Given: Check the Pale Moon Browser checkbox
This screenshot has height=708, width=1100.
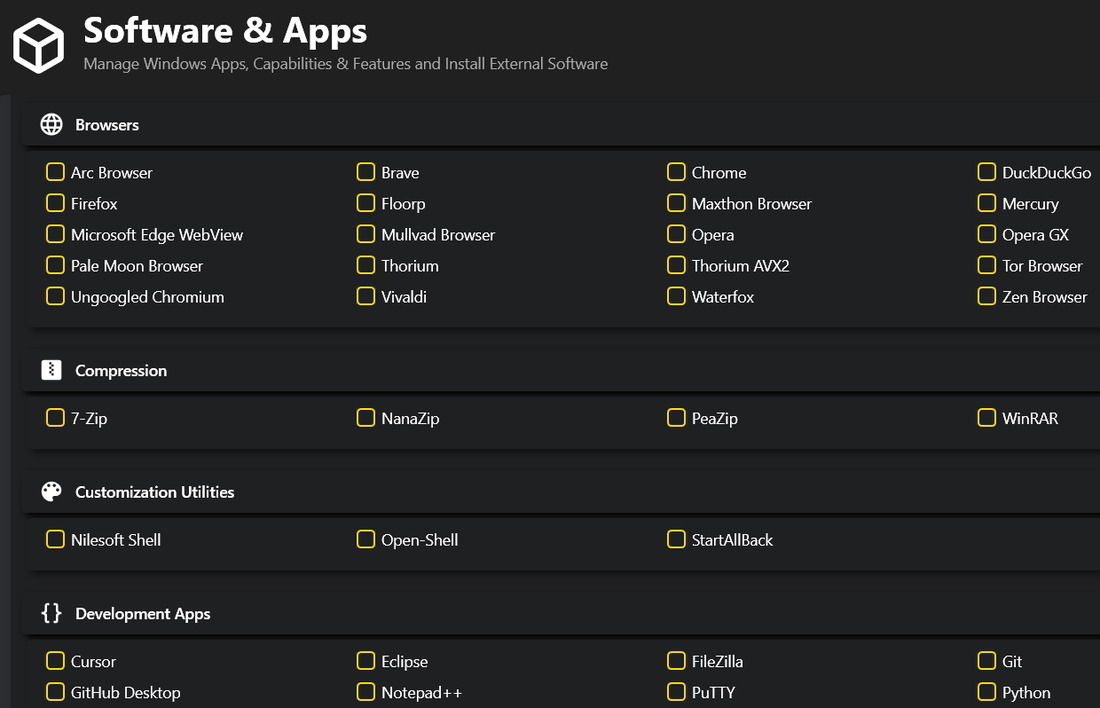Looking at the screenshot, I should [x=55, y=265].
